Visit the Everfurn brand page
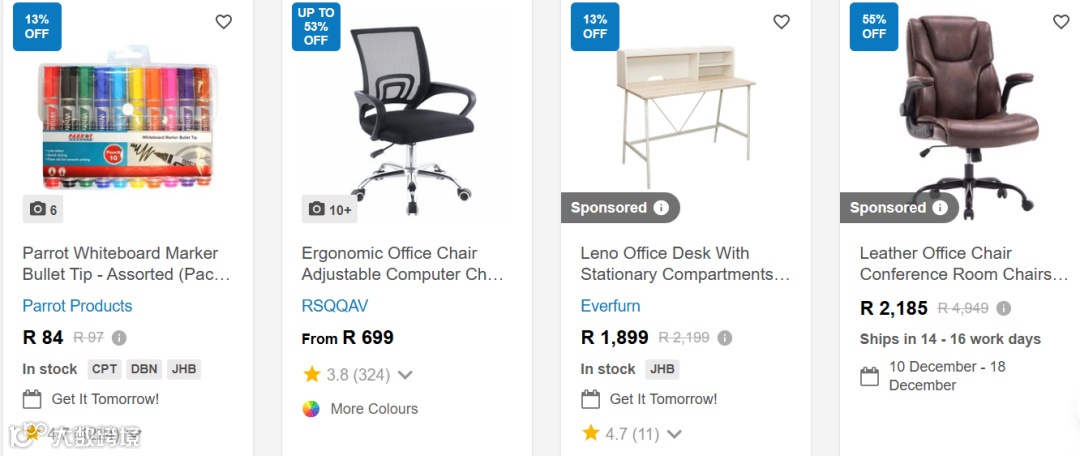Image resolution: width=1080 pixels, height=456 pixels. tap(610, 306)
